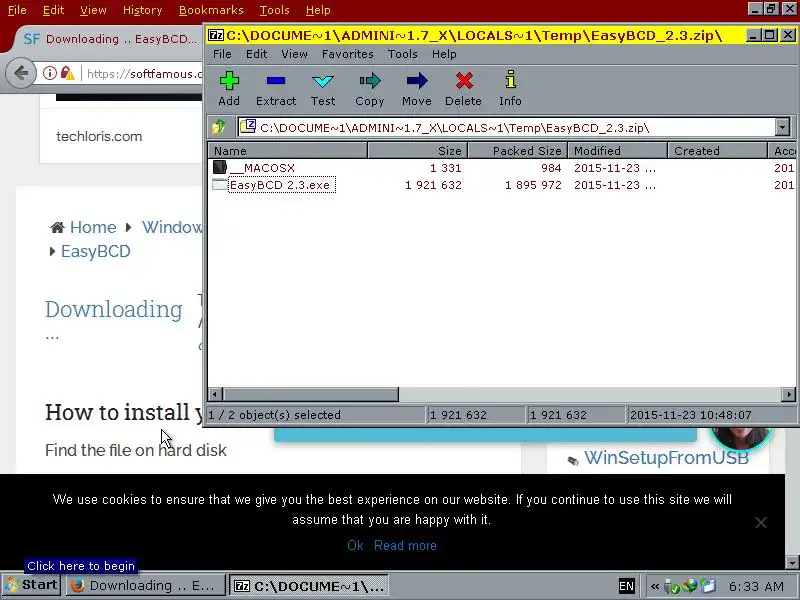The width and height of the screenshot is (800, 600).
Task: Click the horizontal scrollbar thumb in file list
Action: [x=311, y=394]
